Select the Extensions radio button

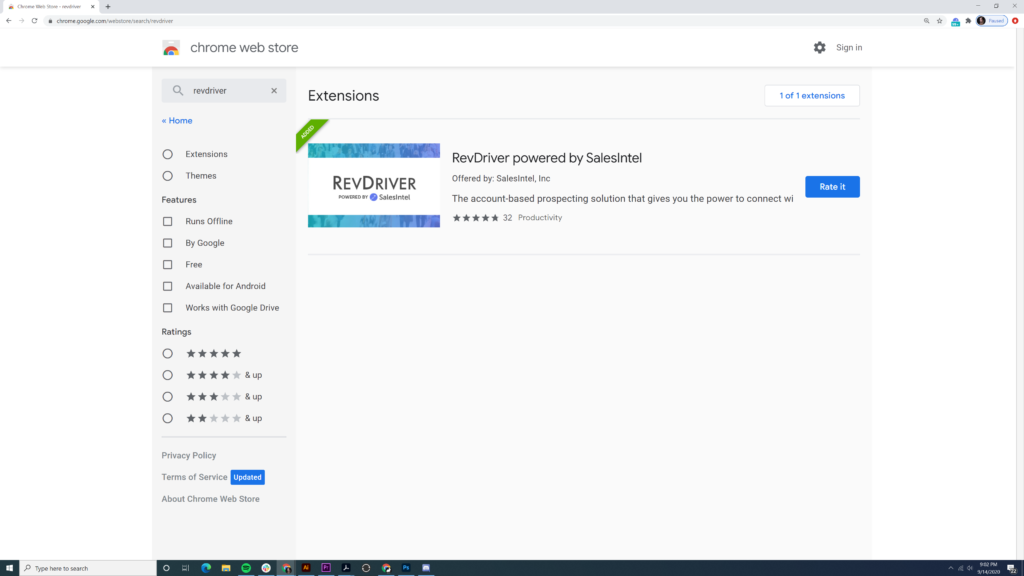(168, 154)
